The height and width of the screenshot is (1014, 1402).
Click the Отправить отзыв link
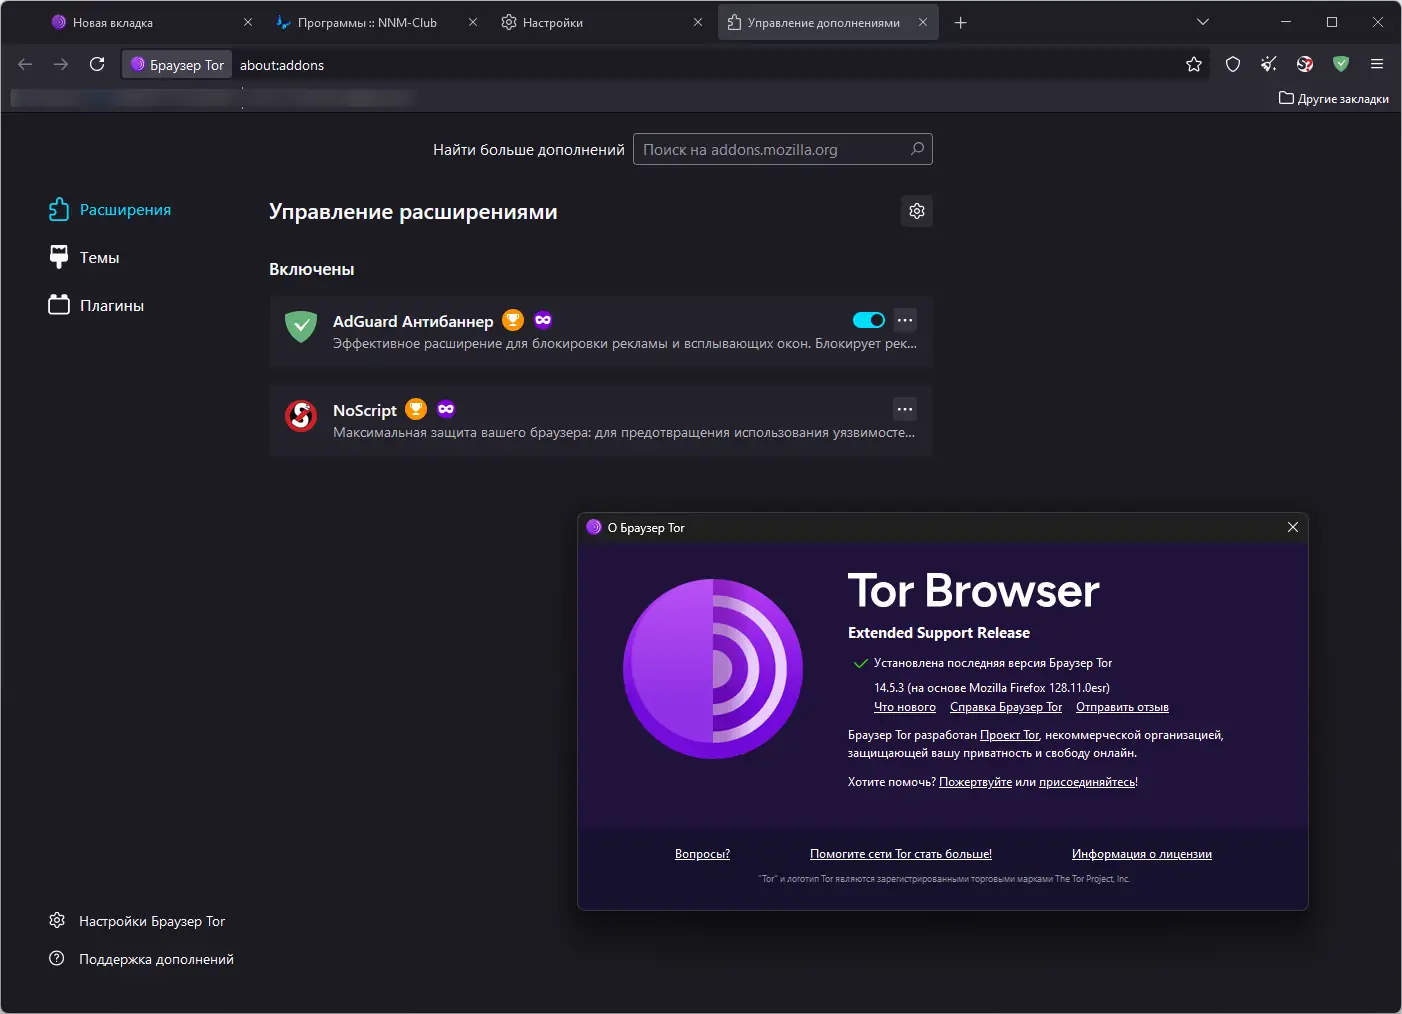point(1122,707)
